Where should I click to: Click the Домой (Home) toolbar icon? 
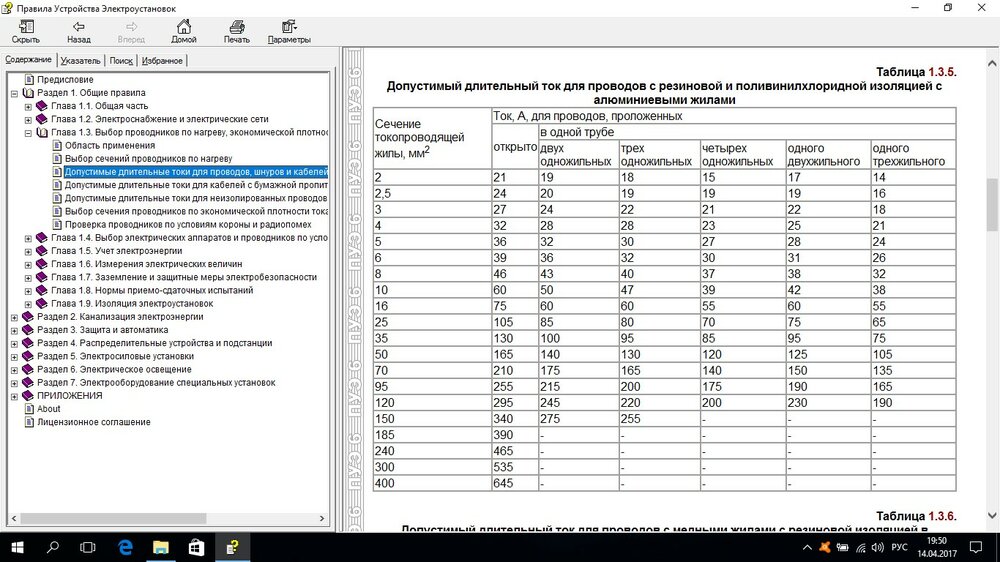point(183,31)
